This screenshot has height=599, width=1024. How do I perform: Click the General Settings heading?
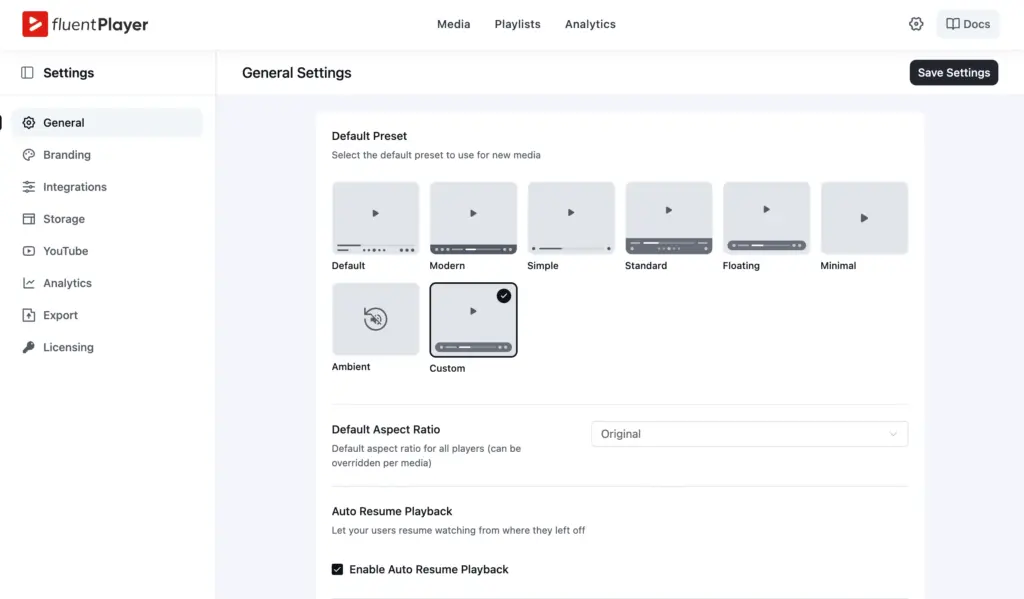pyautogui.click(x=296, y=73)
